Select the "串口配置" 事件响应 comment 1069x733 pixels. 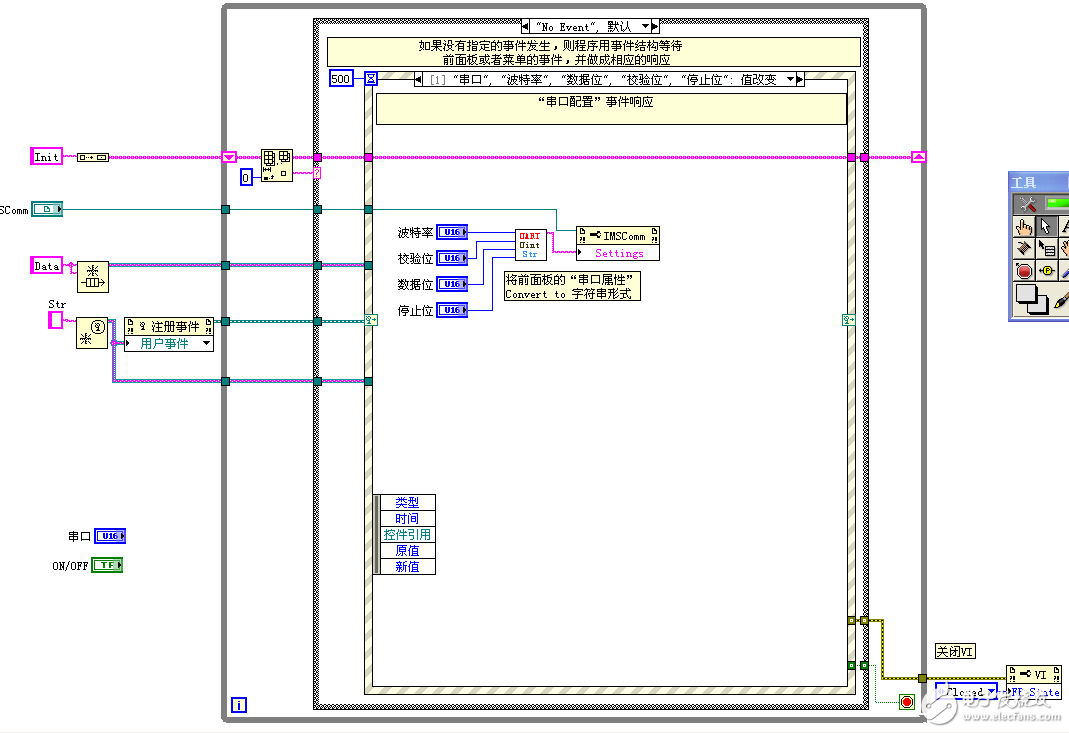tap(611, 108)
